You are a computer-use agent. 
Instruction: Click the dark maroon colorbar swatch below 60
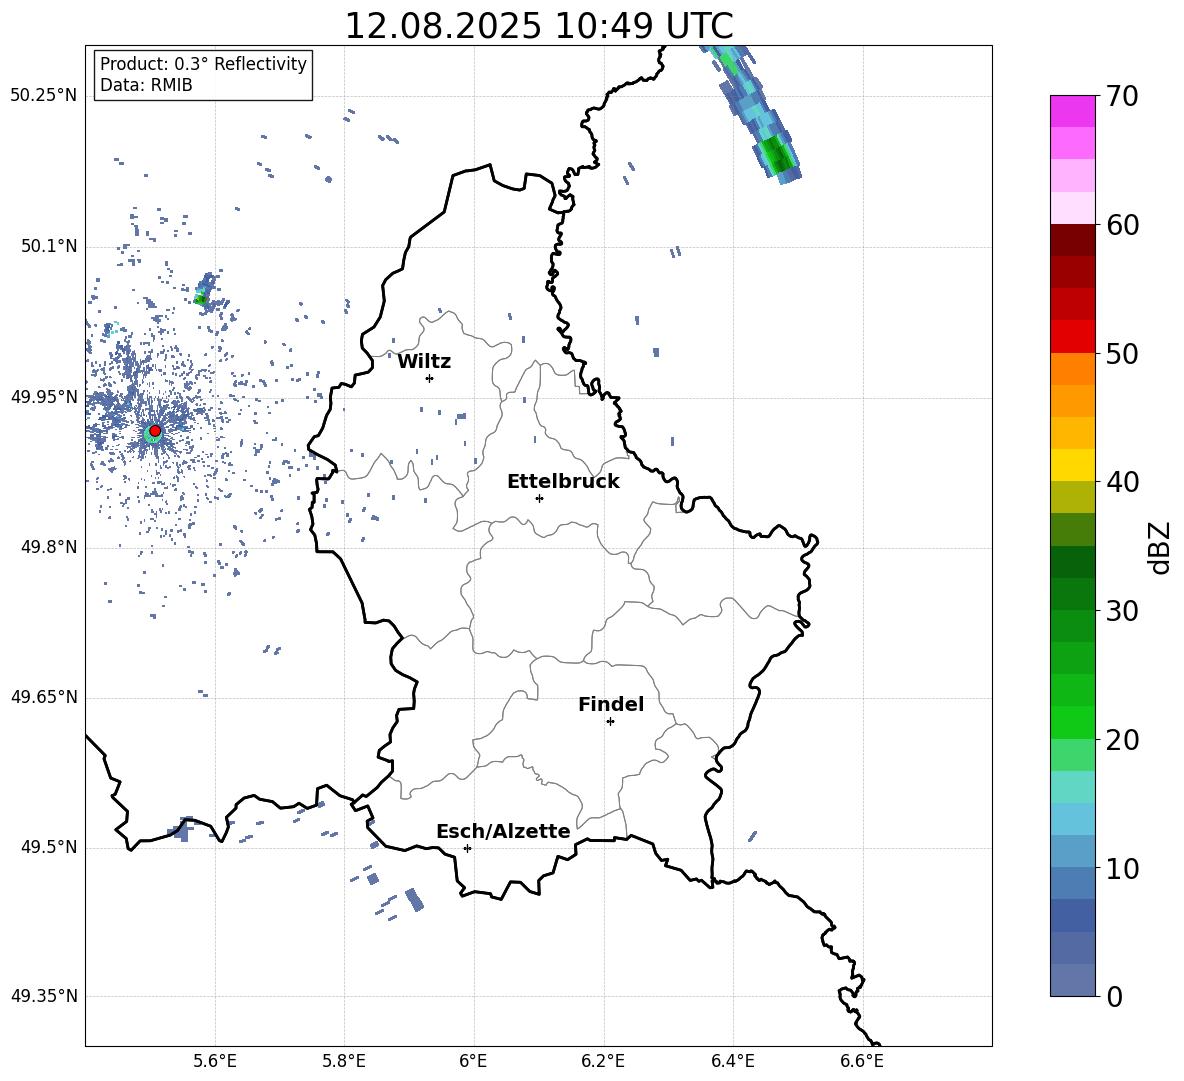[1072, 240]
